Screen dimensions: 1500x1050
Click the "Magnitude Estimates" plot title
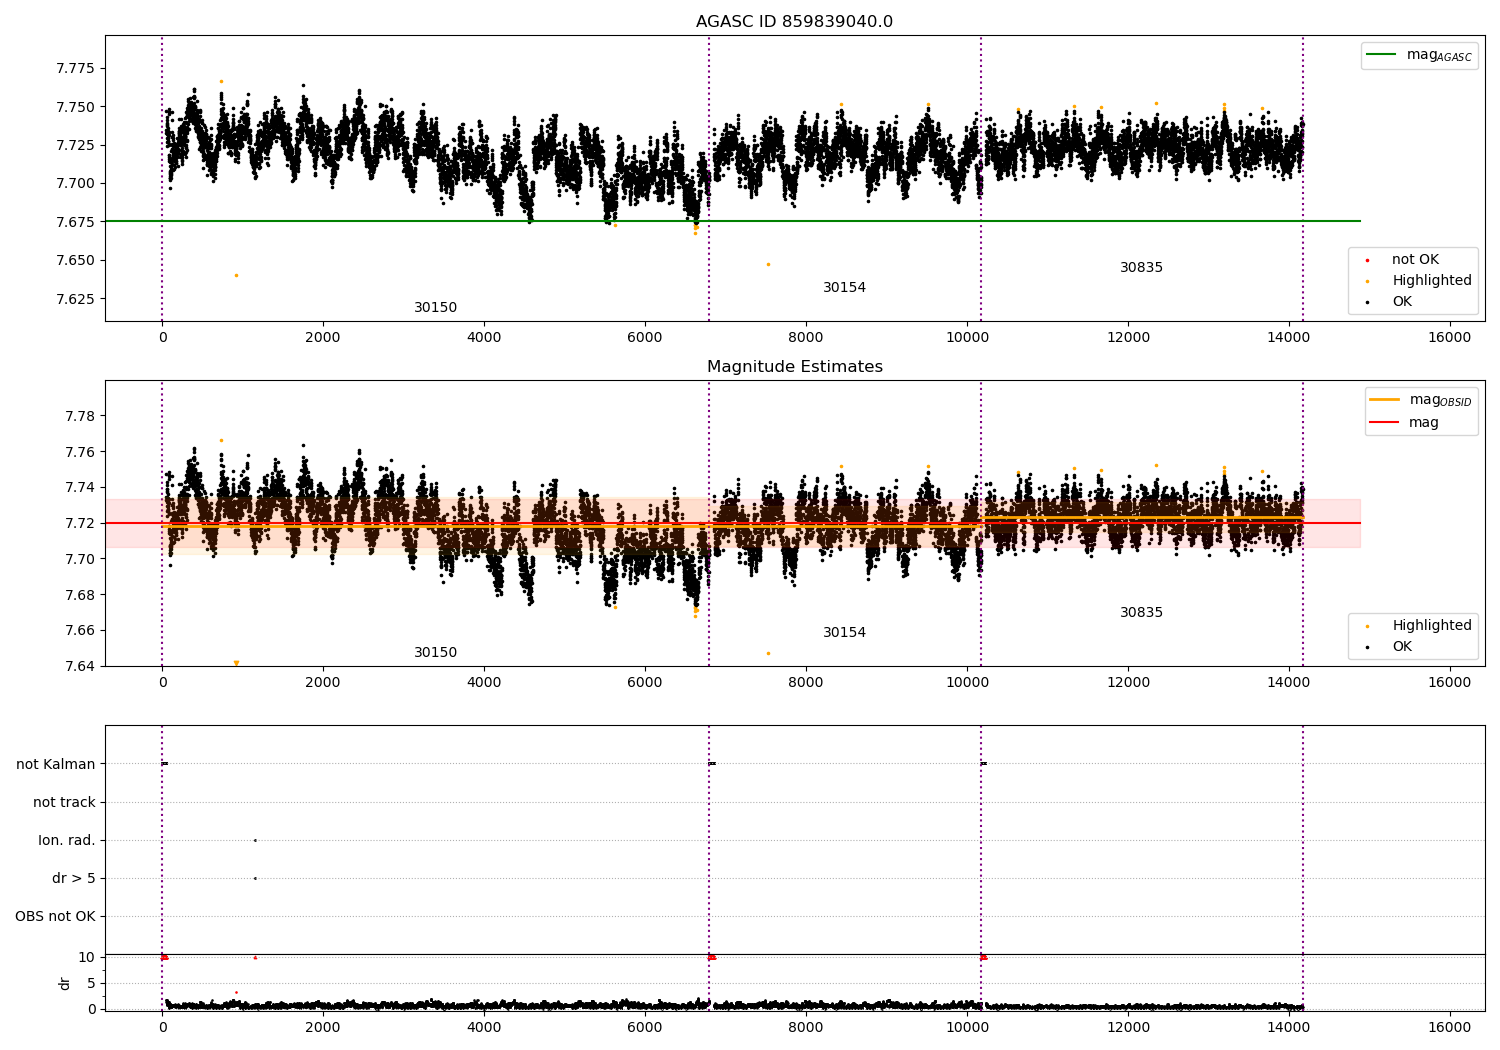[794, 367]
